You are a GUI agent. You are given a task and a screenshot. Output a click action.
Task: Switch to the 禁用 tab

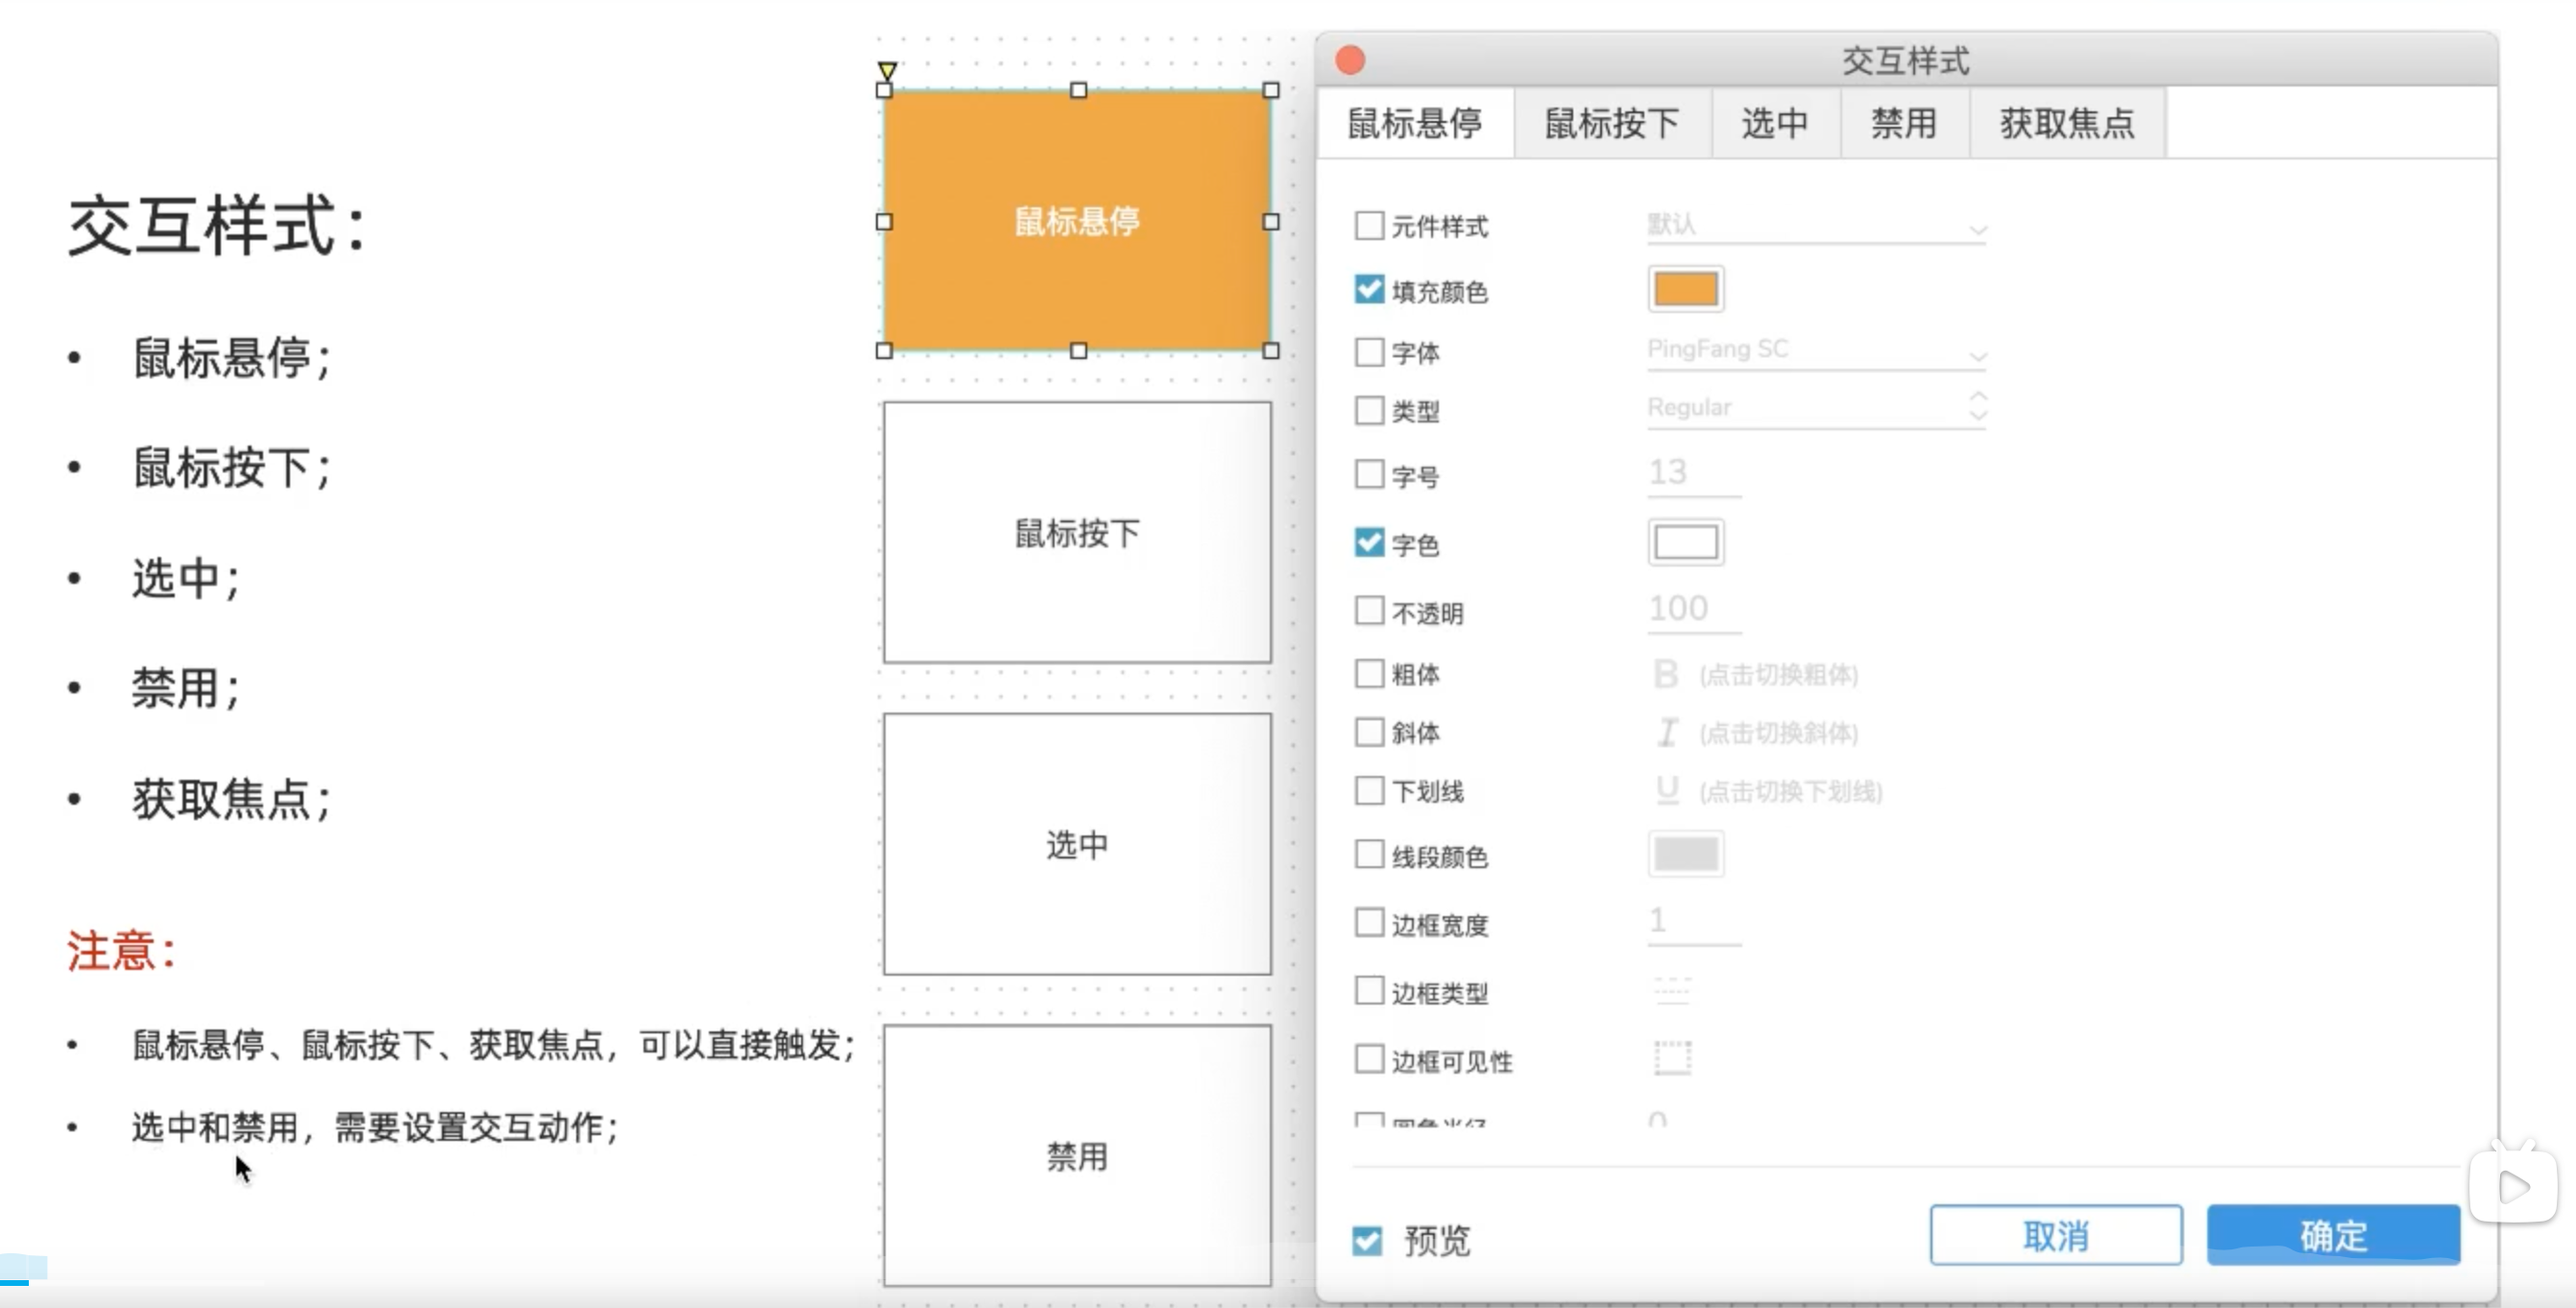[x=1904, y=123]
